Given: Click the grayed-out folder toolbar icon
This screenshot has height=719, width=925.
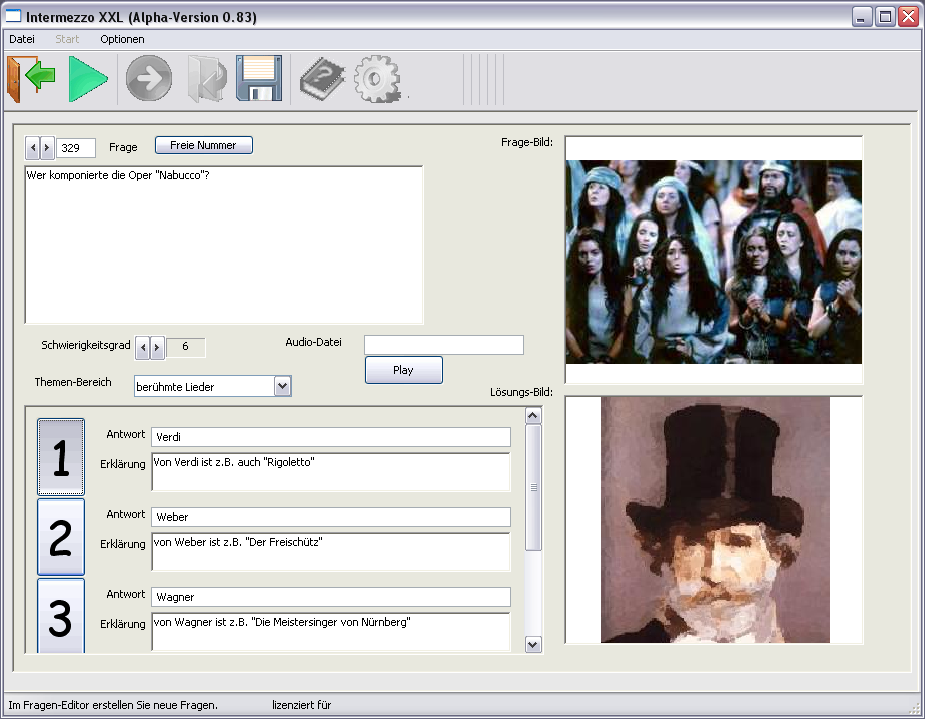Looking at the screenshot, I should pyautogui.click(x=206, y=79).
